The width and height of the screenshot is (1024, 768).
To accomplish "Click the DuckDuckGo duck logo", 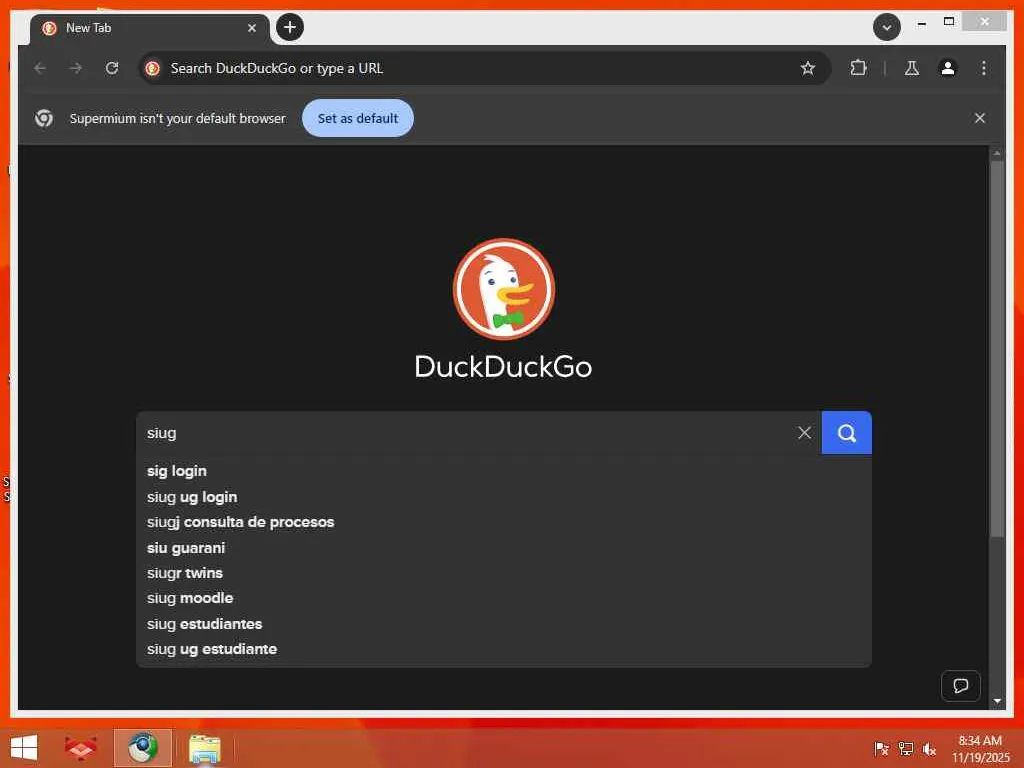I will (504, 289).
